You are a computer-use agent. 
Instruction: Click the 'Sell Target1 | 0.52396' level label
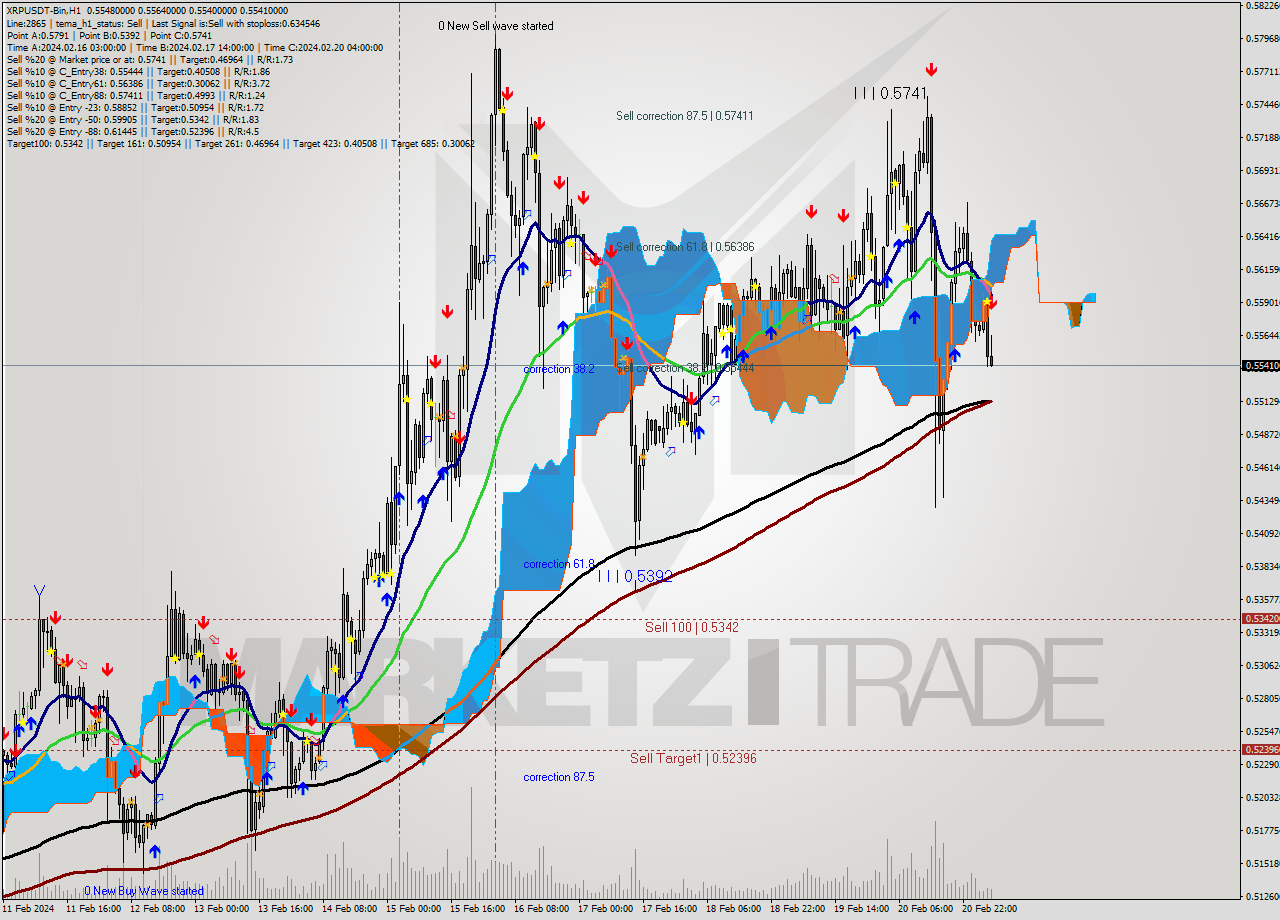[693, 758]
